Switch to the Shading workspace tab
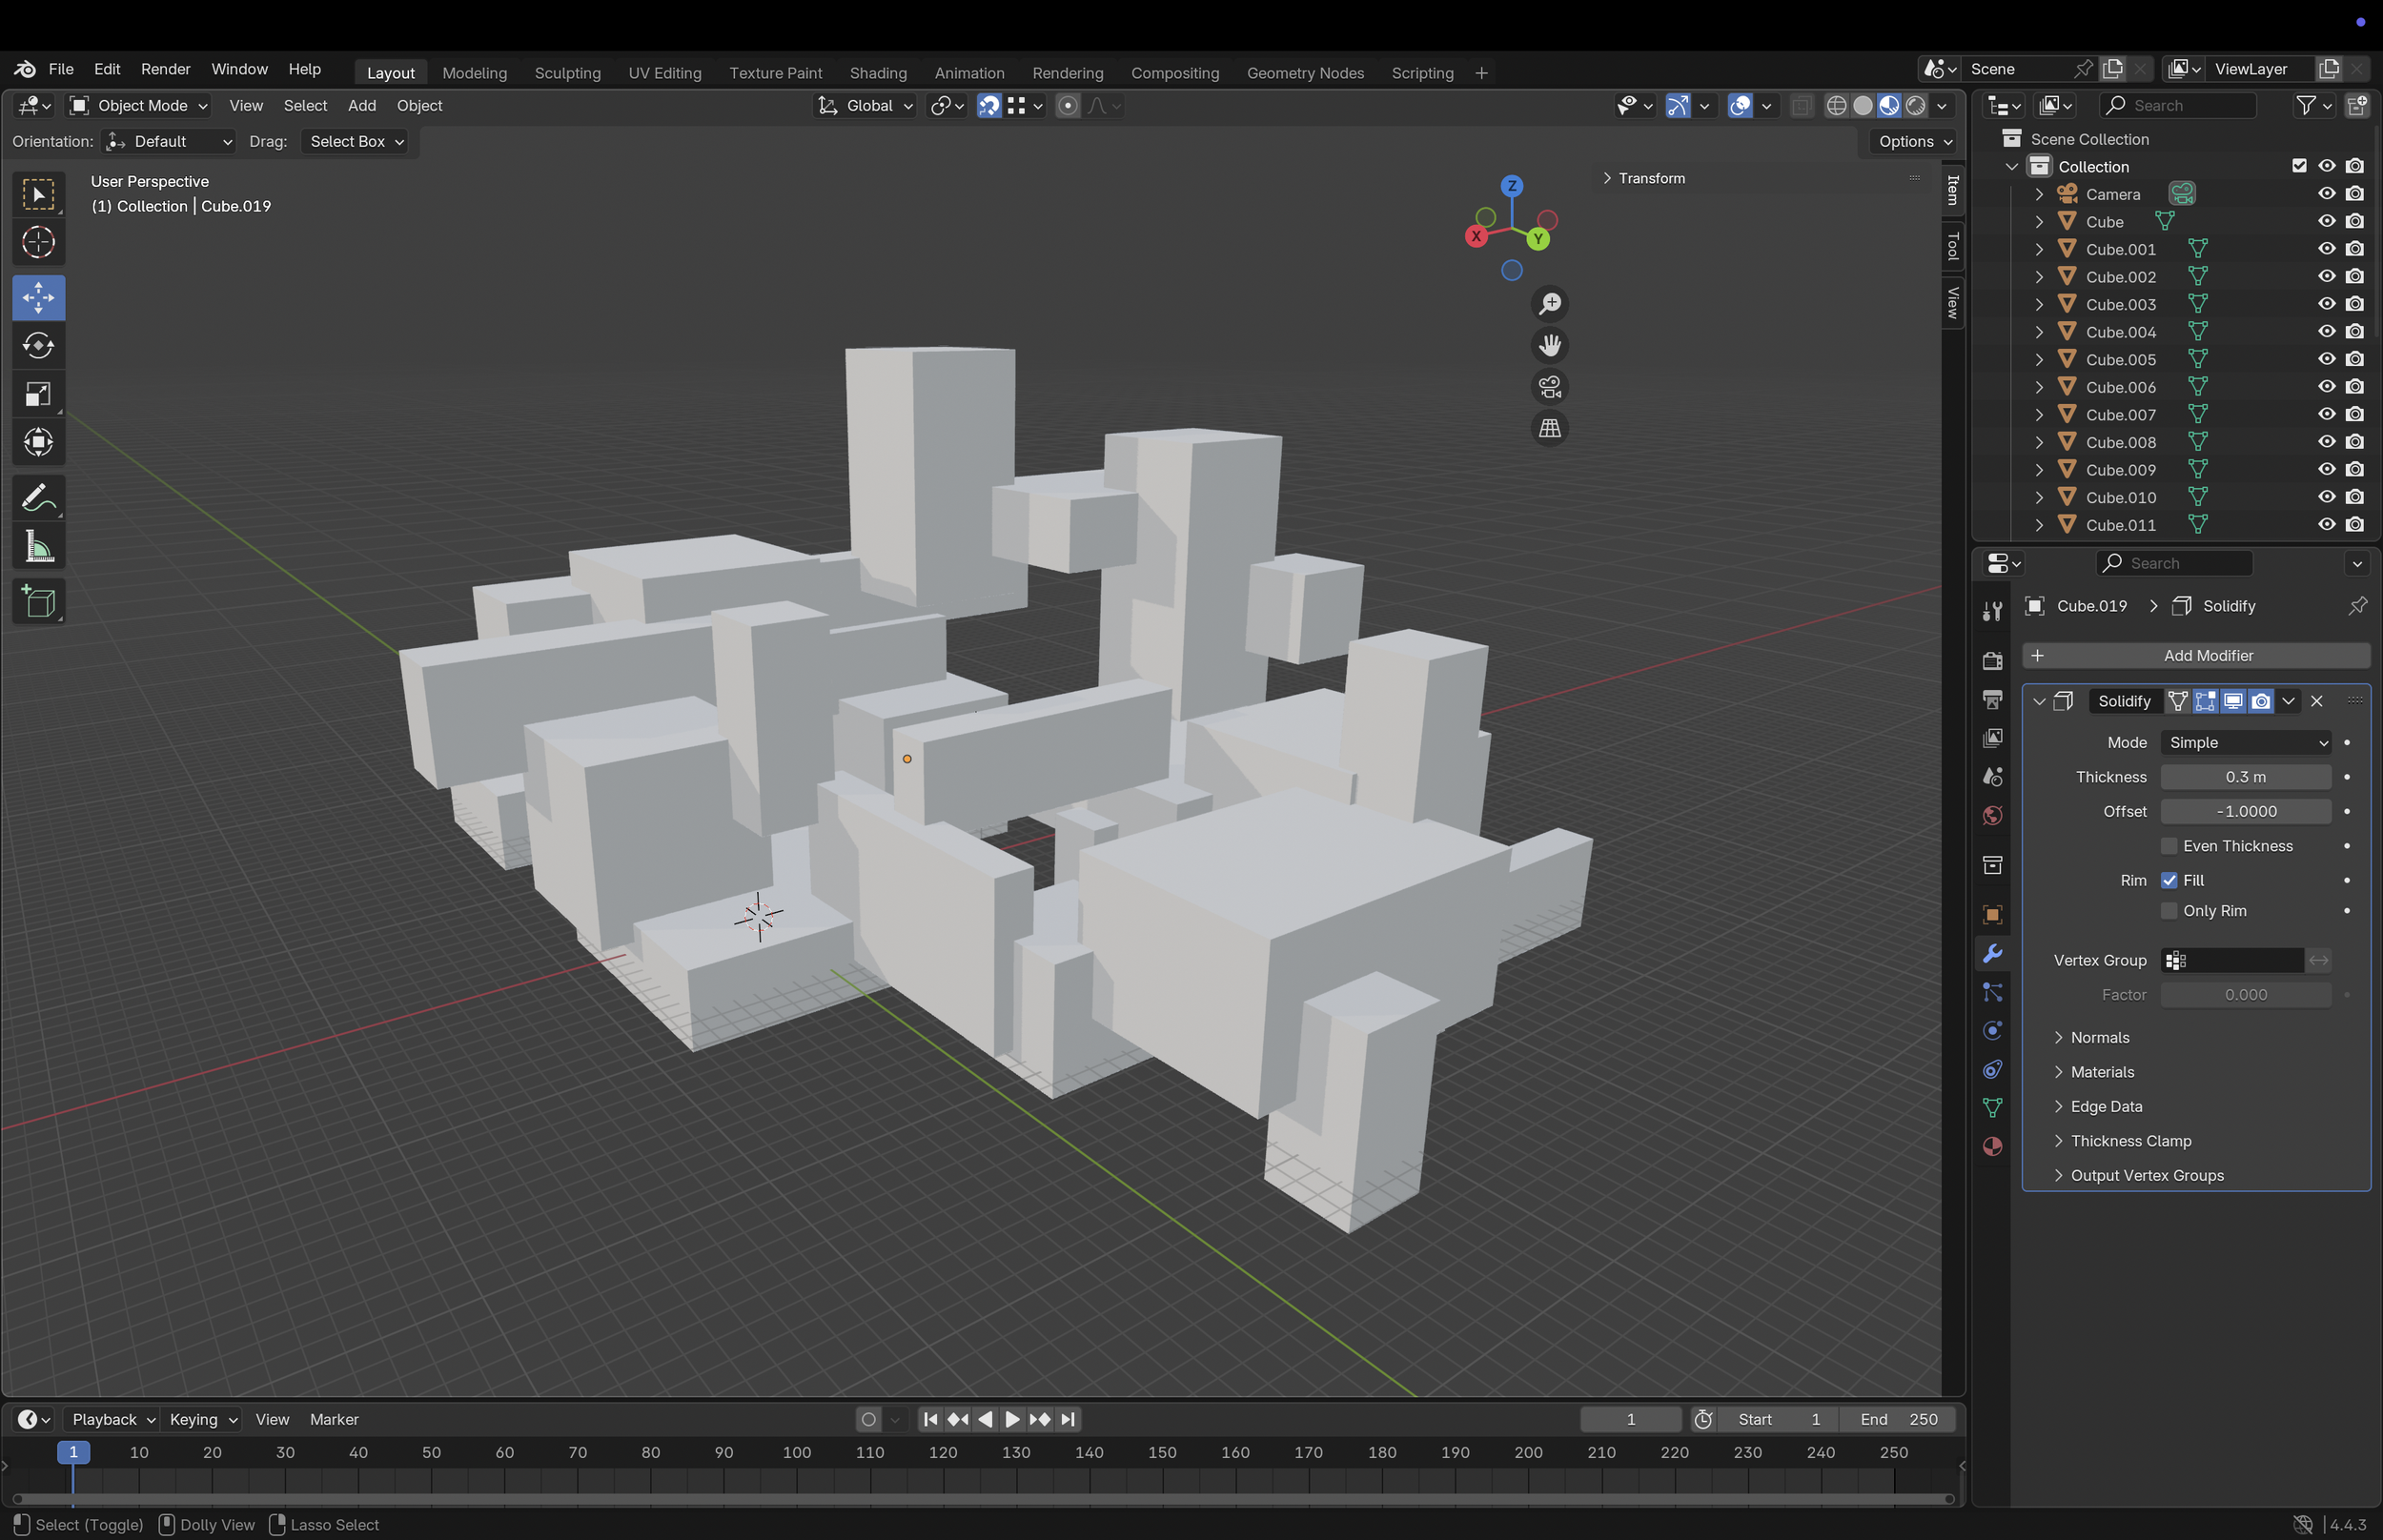This screenshot has height=1540, width=2383. point(877,73)
